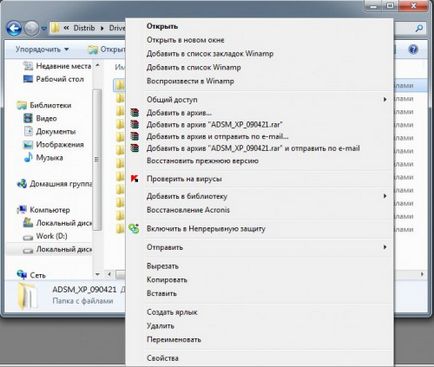Image resolution: width=434 pixels, height=367 pixels.
Task: Click the Explorer back arrow button
Action: click(14, 29)
